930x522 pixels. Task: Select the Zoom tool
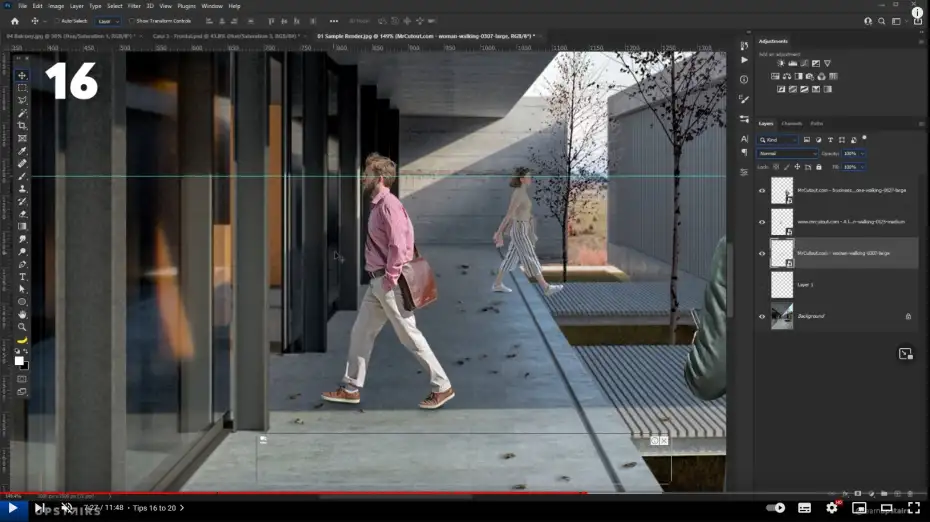[22, 327]
